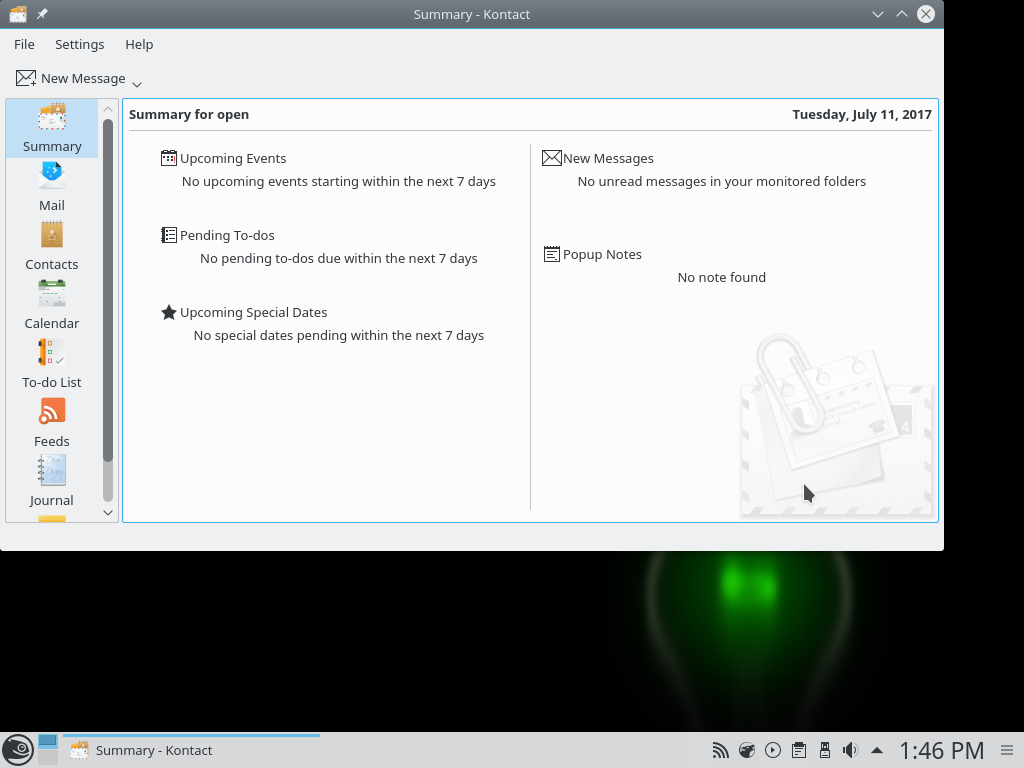Switch to the Contacts view
This screenshot has height=768, width=1024.
tap(52, 246)
